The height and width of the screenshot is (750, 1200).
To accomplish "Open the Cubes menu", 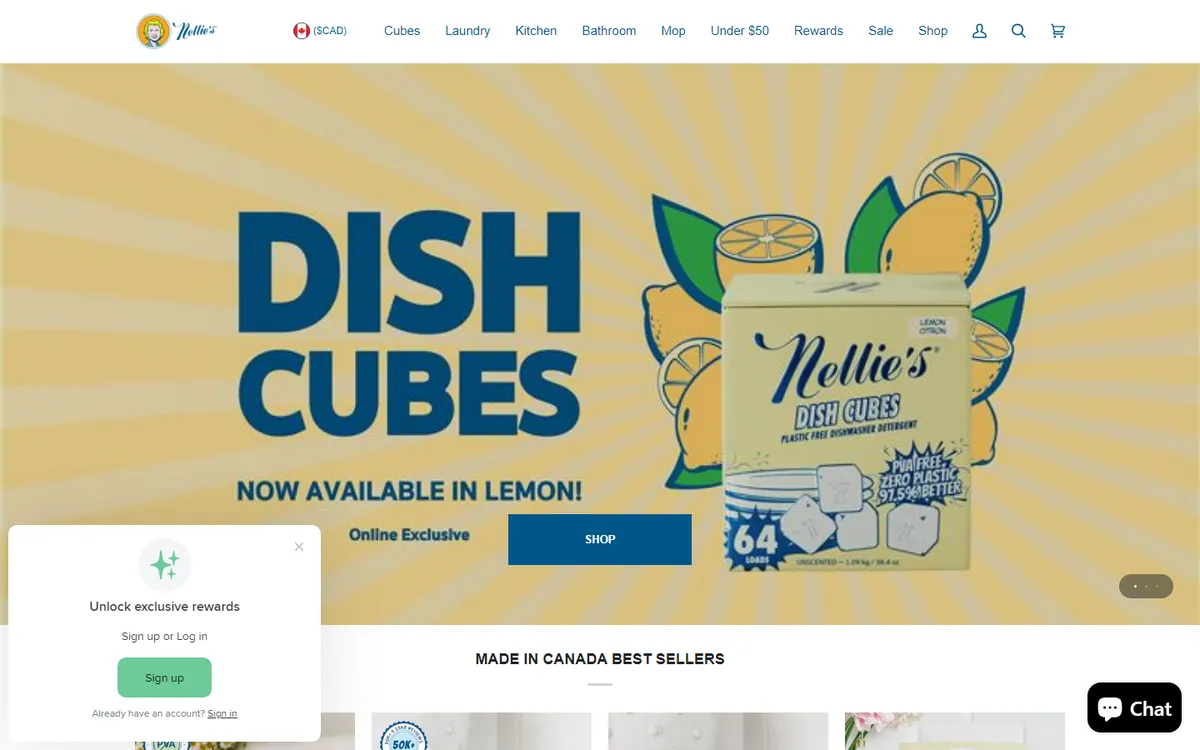I will 402,31.
